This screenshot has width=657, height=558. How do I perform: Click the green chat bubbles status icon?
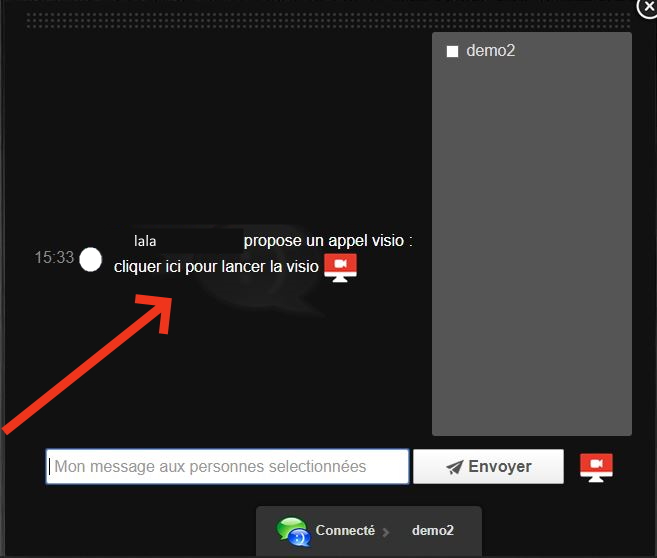coord(293,532)
